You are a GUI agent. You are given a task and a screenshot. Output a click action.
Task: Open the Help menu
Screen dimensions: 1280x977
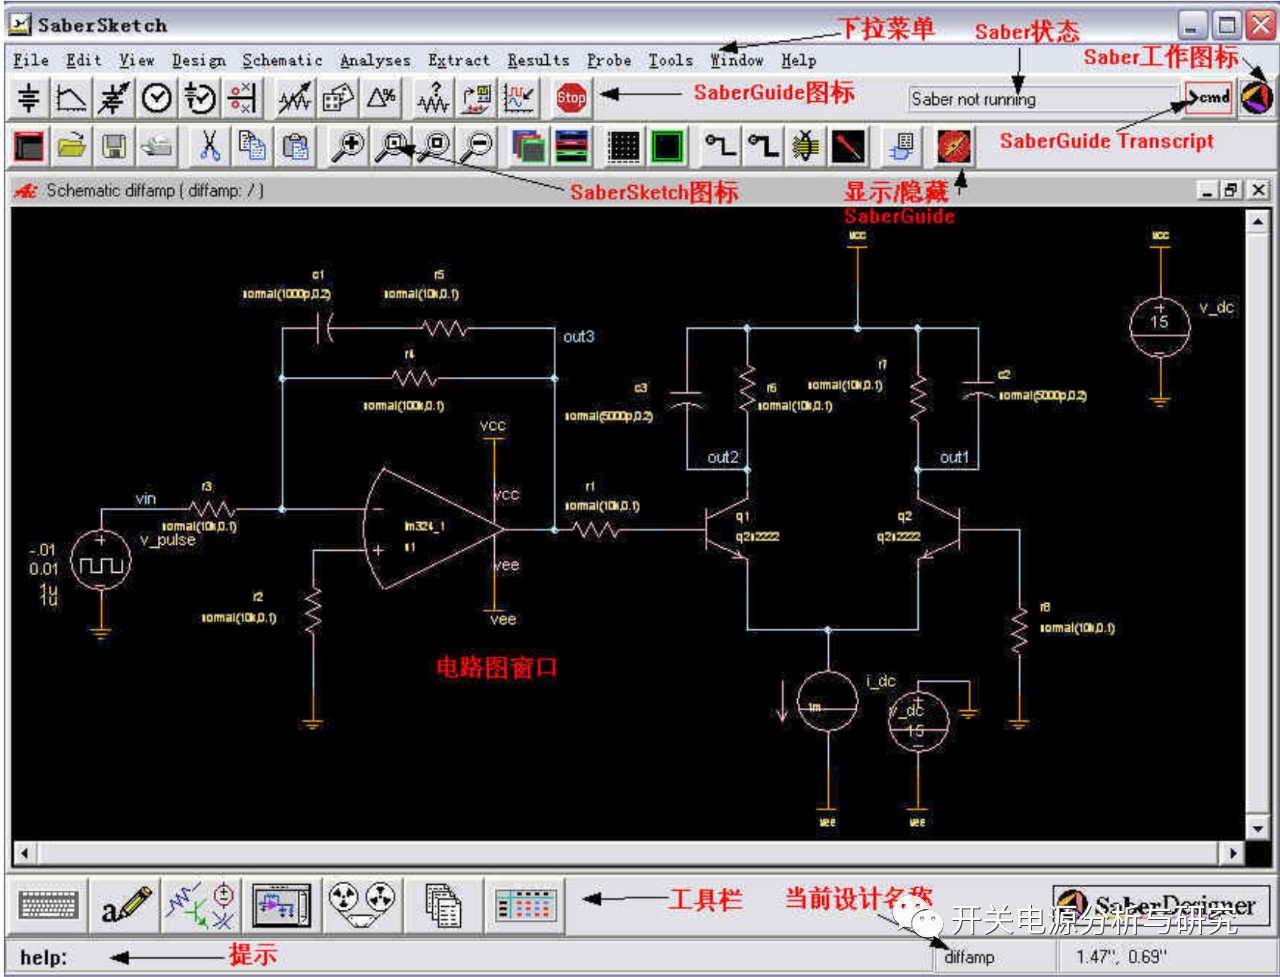[x=798, y=60]
